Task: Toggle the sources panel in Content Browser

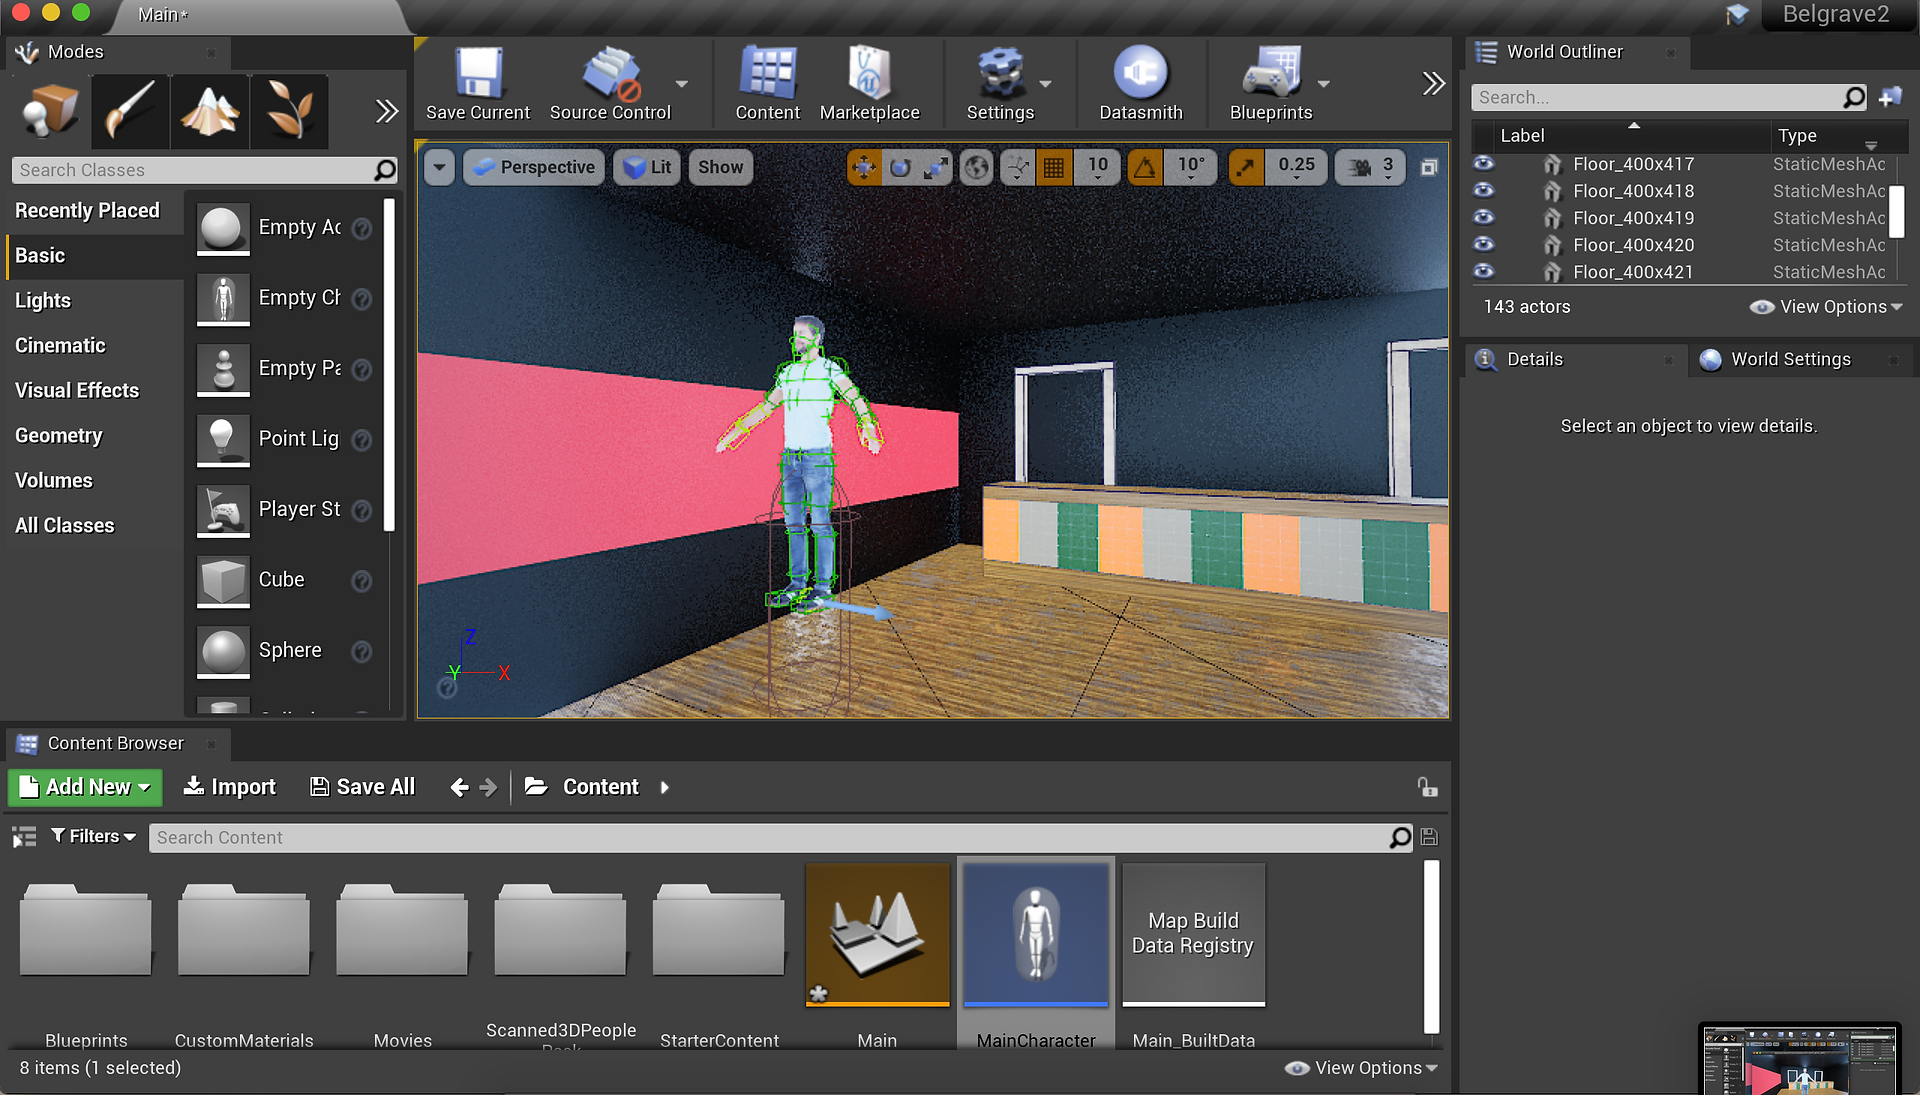Action: 24,837
